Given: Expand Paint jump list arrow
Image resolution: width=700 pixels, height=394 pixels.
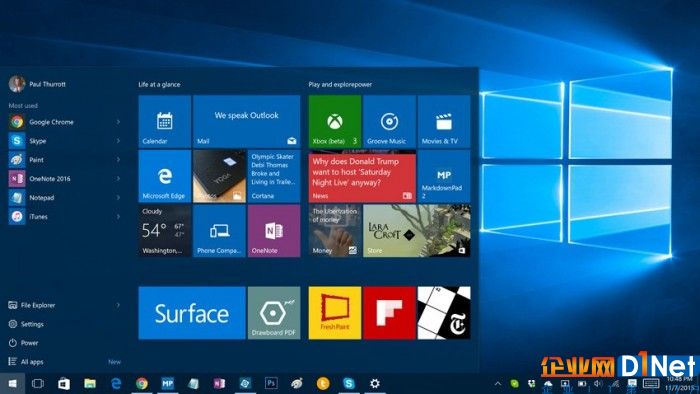Looking at the screenshot, I should pyautogui.click(x=118, y=160).
